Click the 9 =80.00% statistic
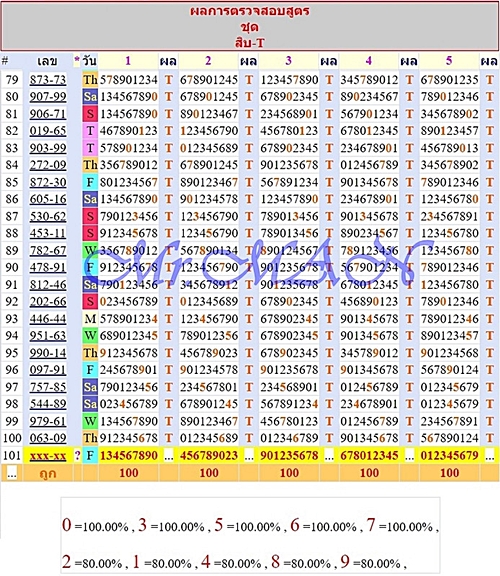500x576 pixels. click(370, 562)
